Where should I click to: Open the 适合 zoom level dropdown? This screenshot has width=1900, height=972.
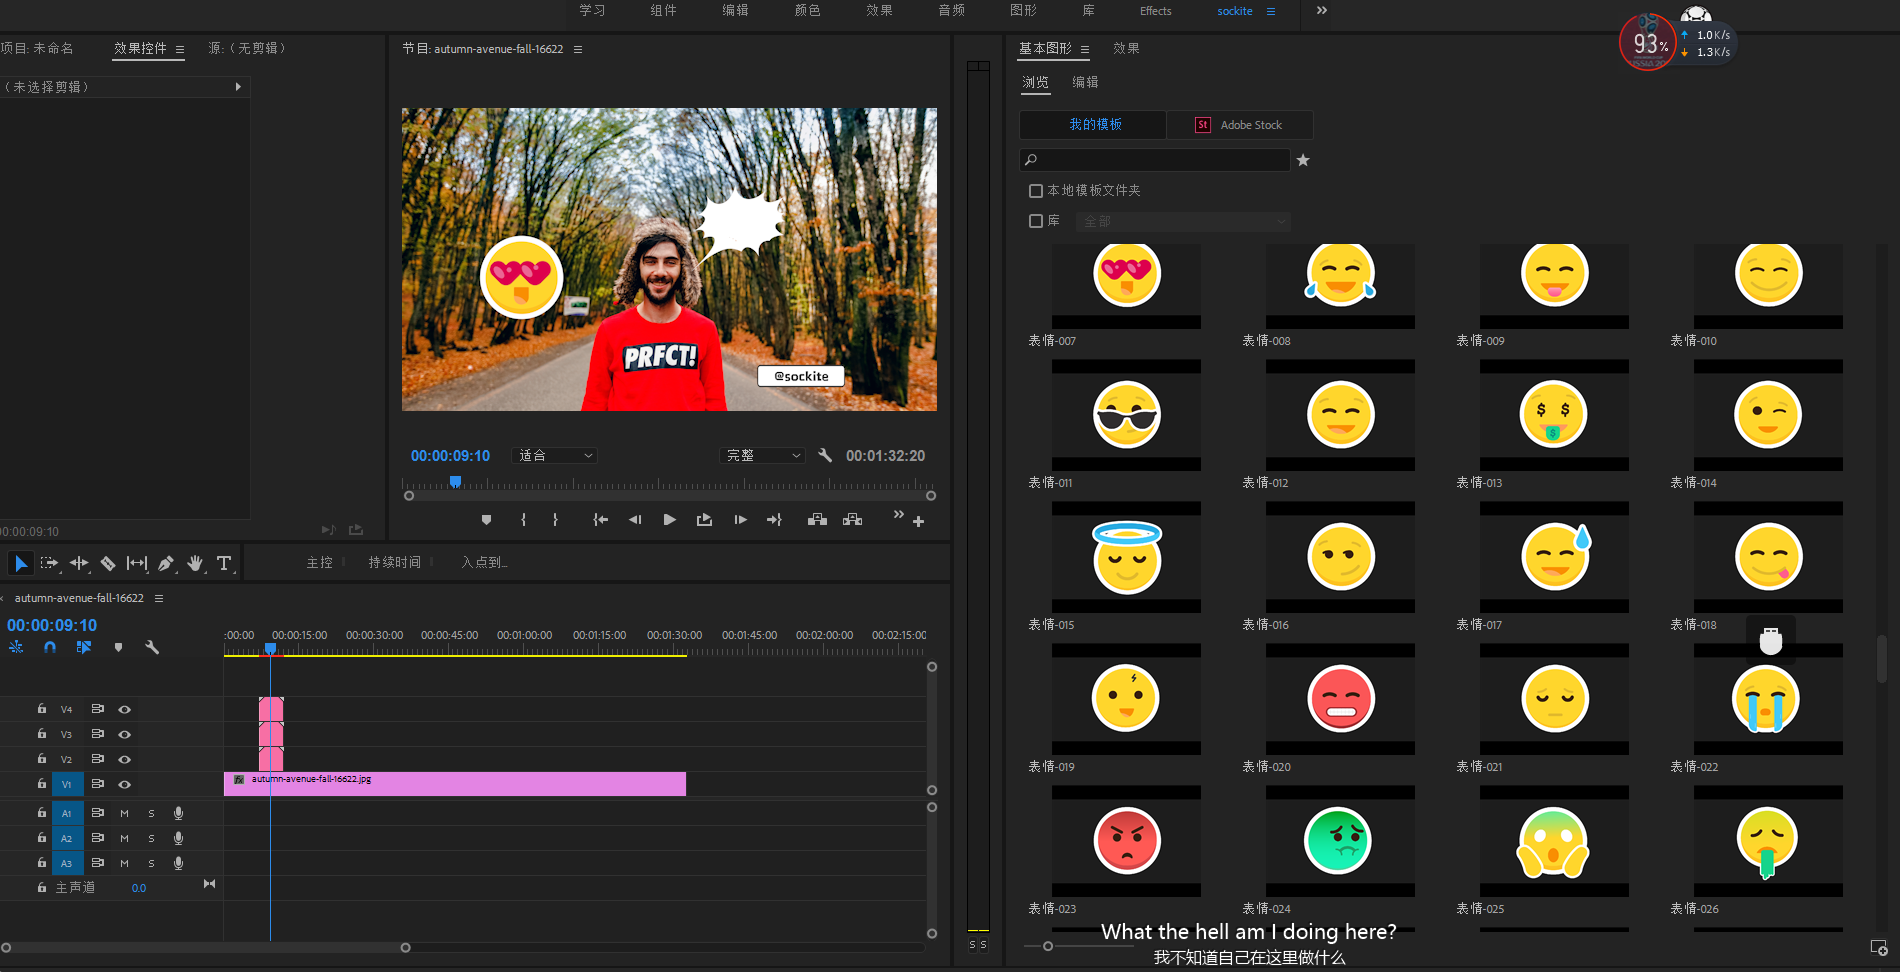pos(556,455)
